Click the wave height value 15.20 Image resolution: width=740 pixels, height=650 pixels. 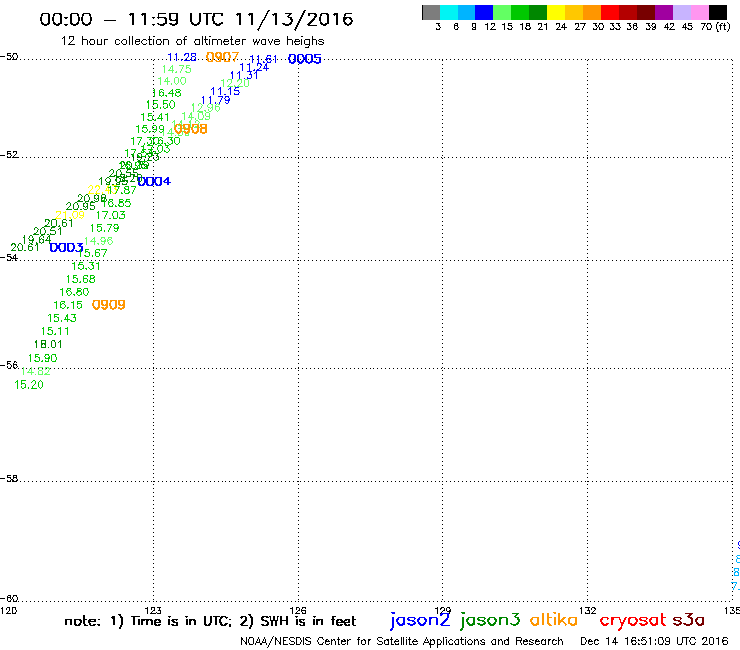[29, 385]
